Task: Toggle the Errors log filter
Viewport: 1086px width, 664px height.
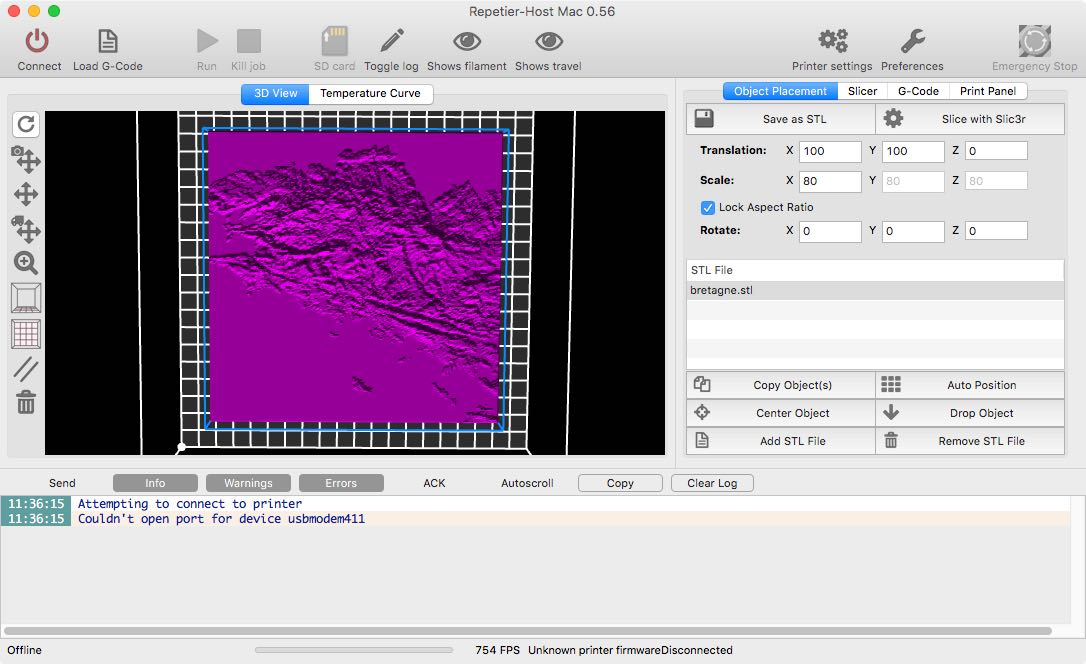Action: tap(341, 483)
